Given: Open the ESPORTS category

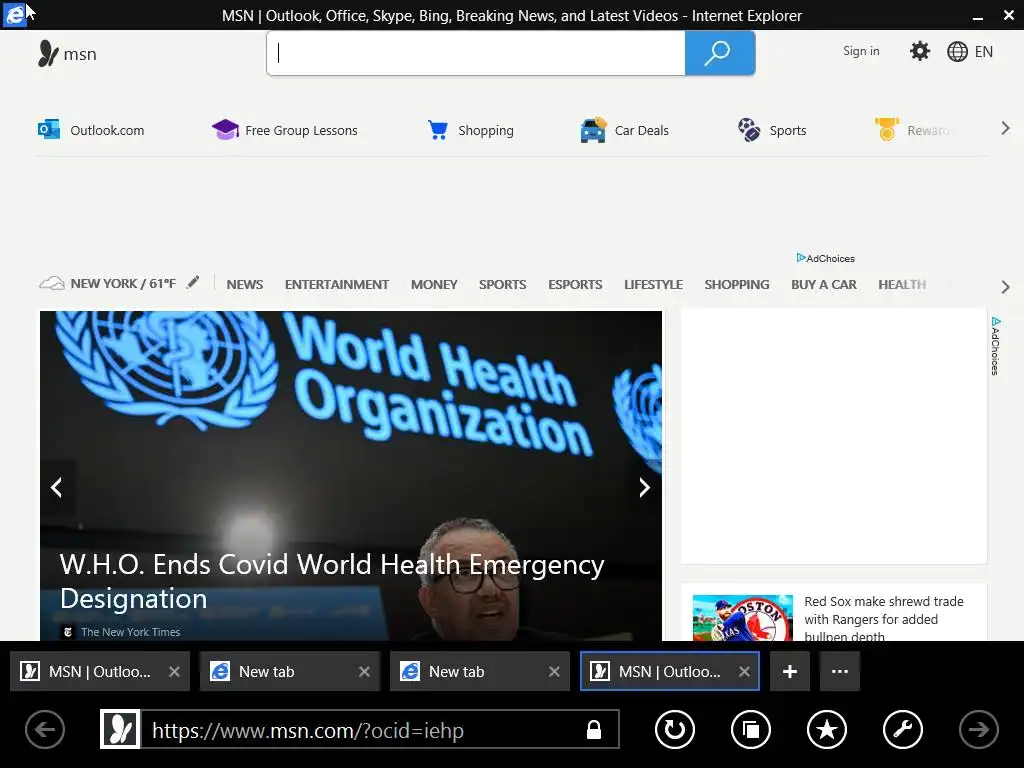Looking at the screenshot, I should (575, 285).
